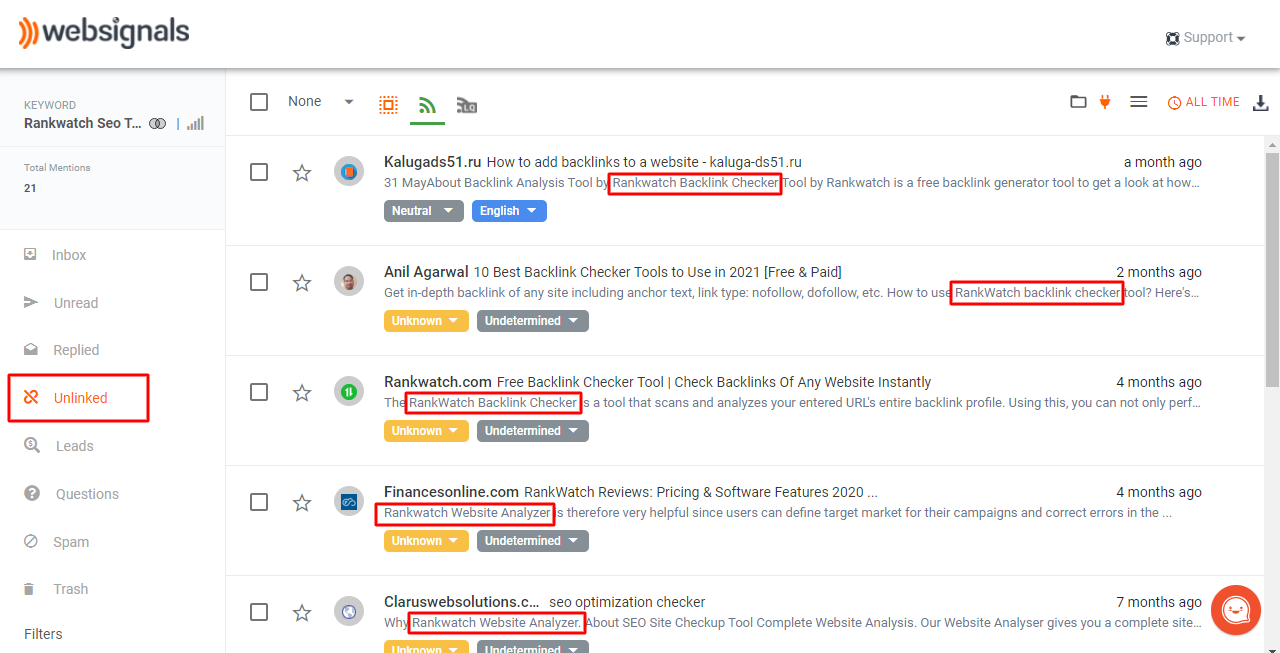Screen dimensions: 1280x653
Task: Click the orange plug integration icon
Action: point(1105,101)
